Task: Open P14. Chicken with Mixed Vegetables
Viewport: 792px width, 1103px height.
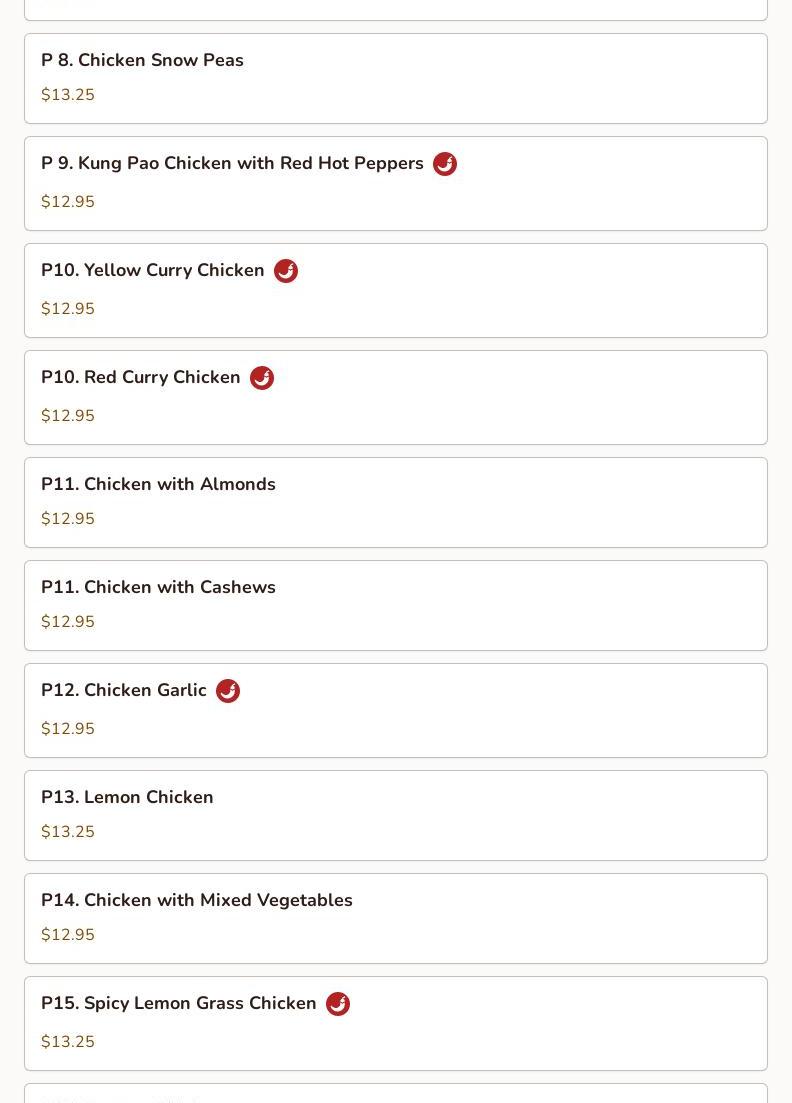Action: coord(396,919)
